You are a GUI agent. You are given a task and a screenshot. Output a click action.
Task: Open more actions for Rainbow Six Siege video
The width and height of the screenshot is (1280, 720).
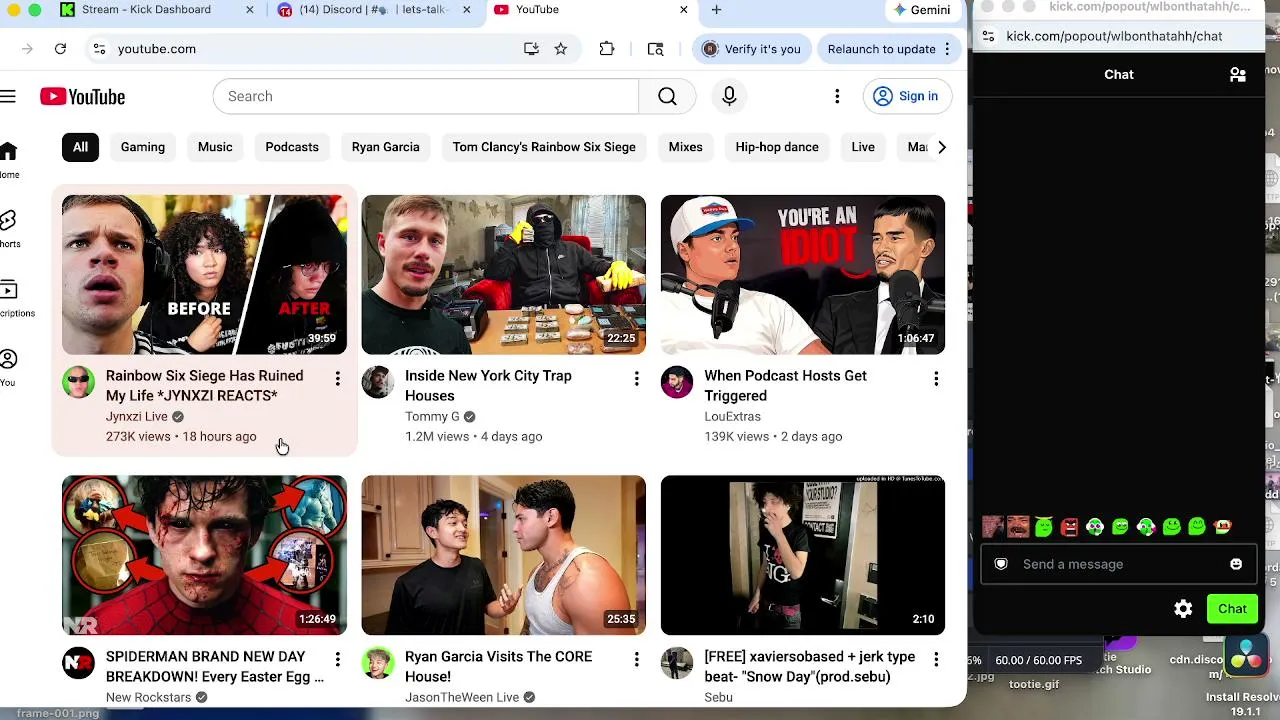337,379
